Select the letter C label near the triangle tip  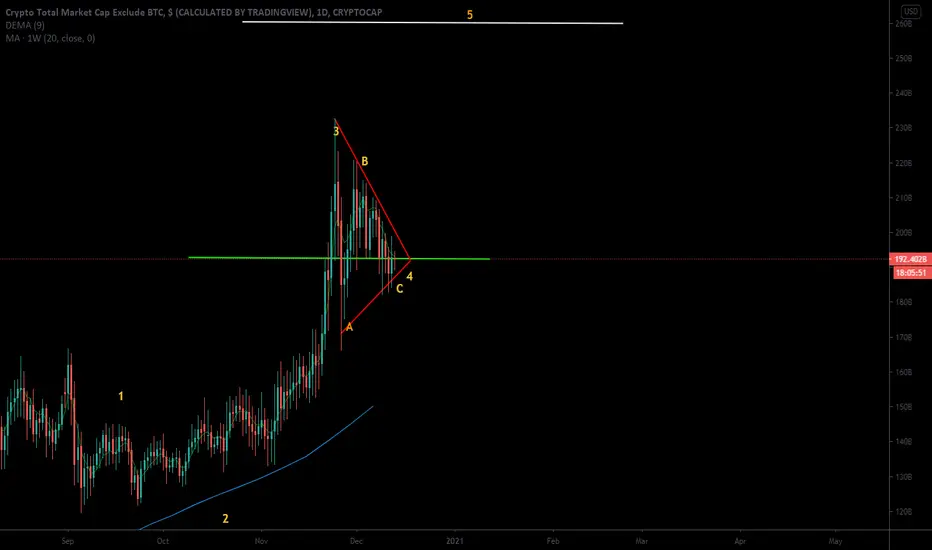[399, 288]
